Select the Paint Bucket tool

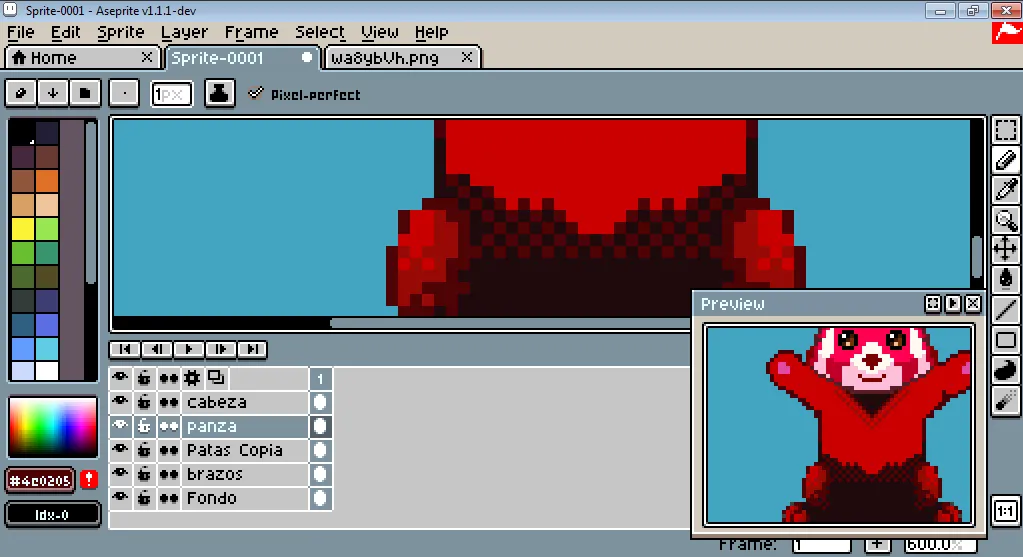(1005, 279)
